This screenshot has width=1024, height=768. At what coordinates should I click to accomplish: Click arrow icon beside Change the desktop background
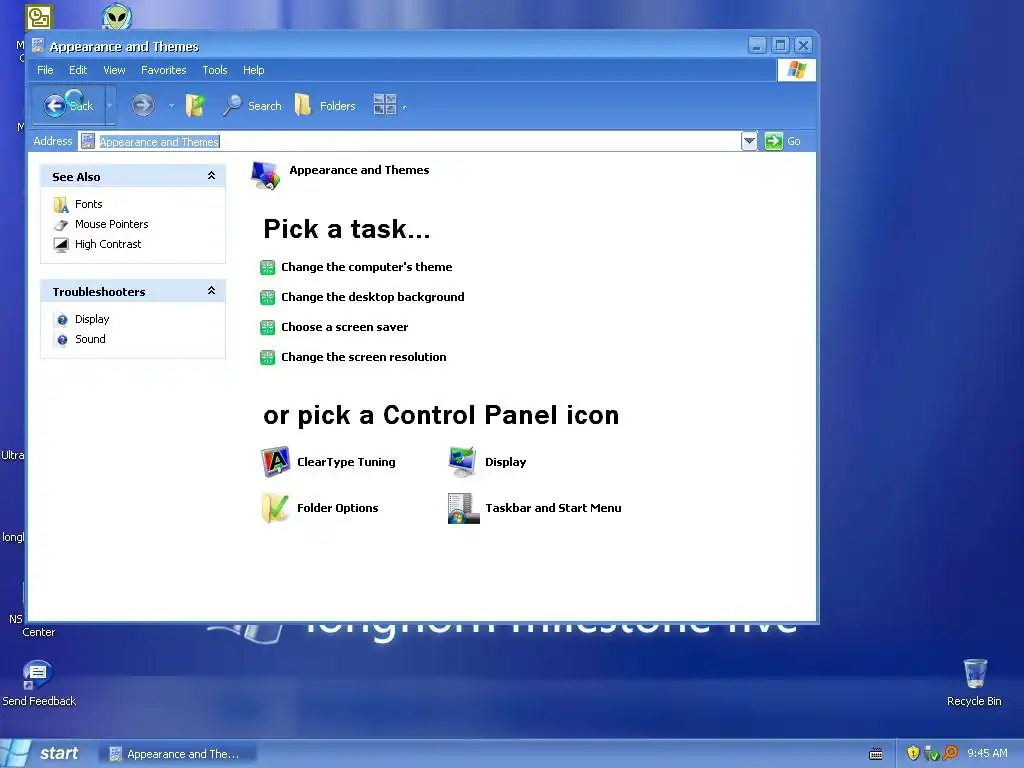pyautogui.click(x=267, y=297)
